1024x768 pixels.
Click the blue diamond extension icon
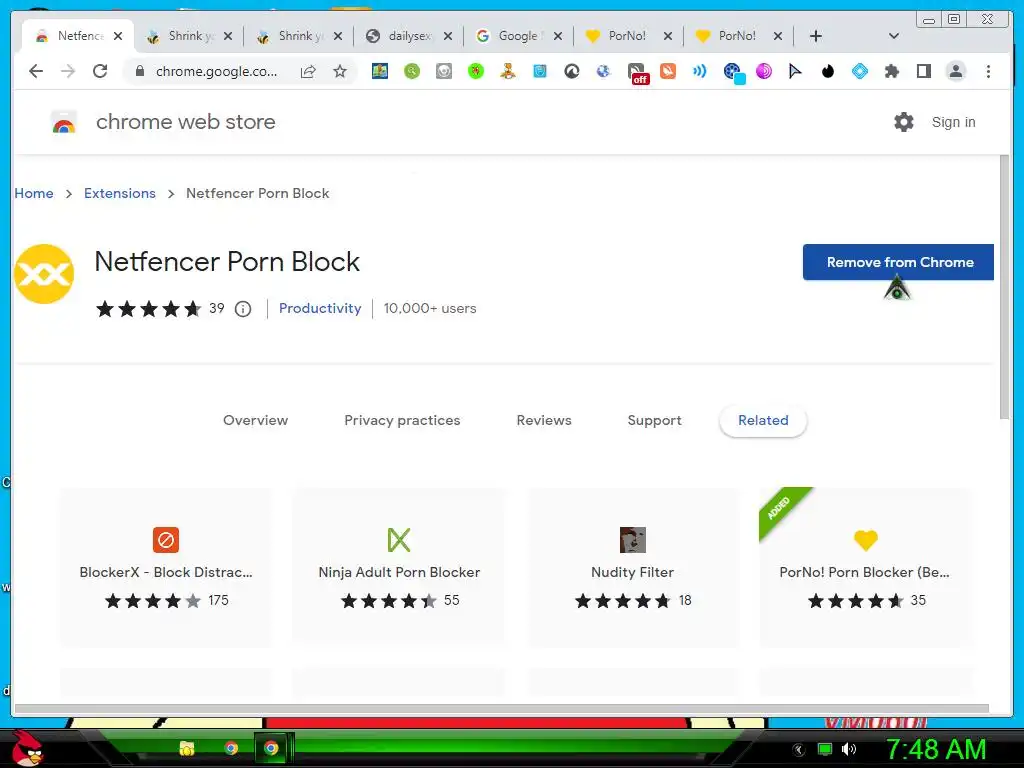pos(859,71)
